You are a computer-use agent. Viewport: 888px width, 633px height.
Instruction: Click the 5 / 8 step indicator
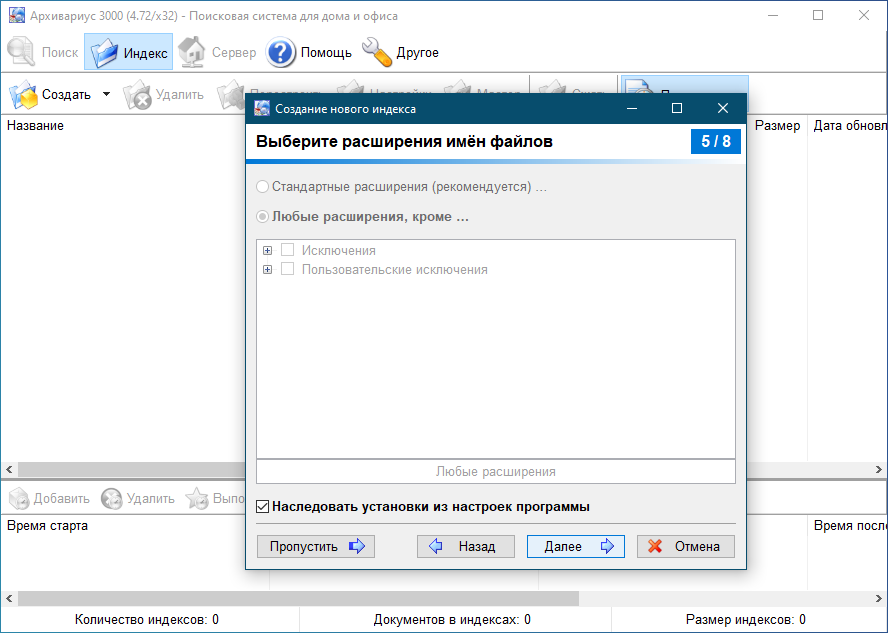coord(716,141)
